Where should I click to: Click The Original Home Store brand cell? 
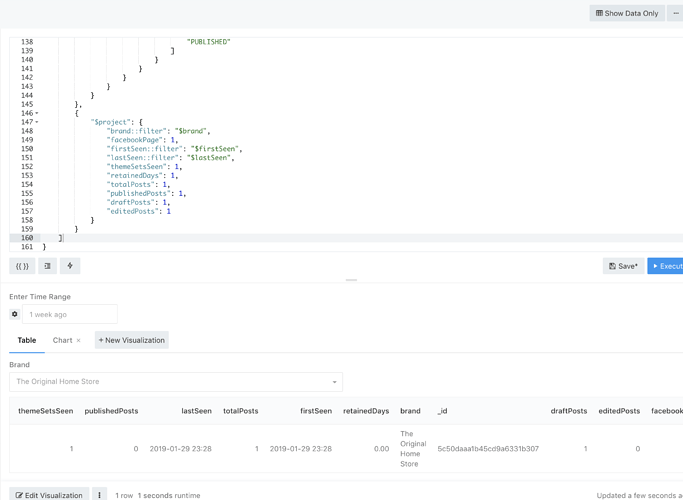pos(413,449)
